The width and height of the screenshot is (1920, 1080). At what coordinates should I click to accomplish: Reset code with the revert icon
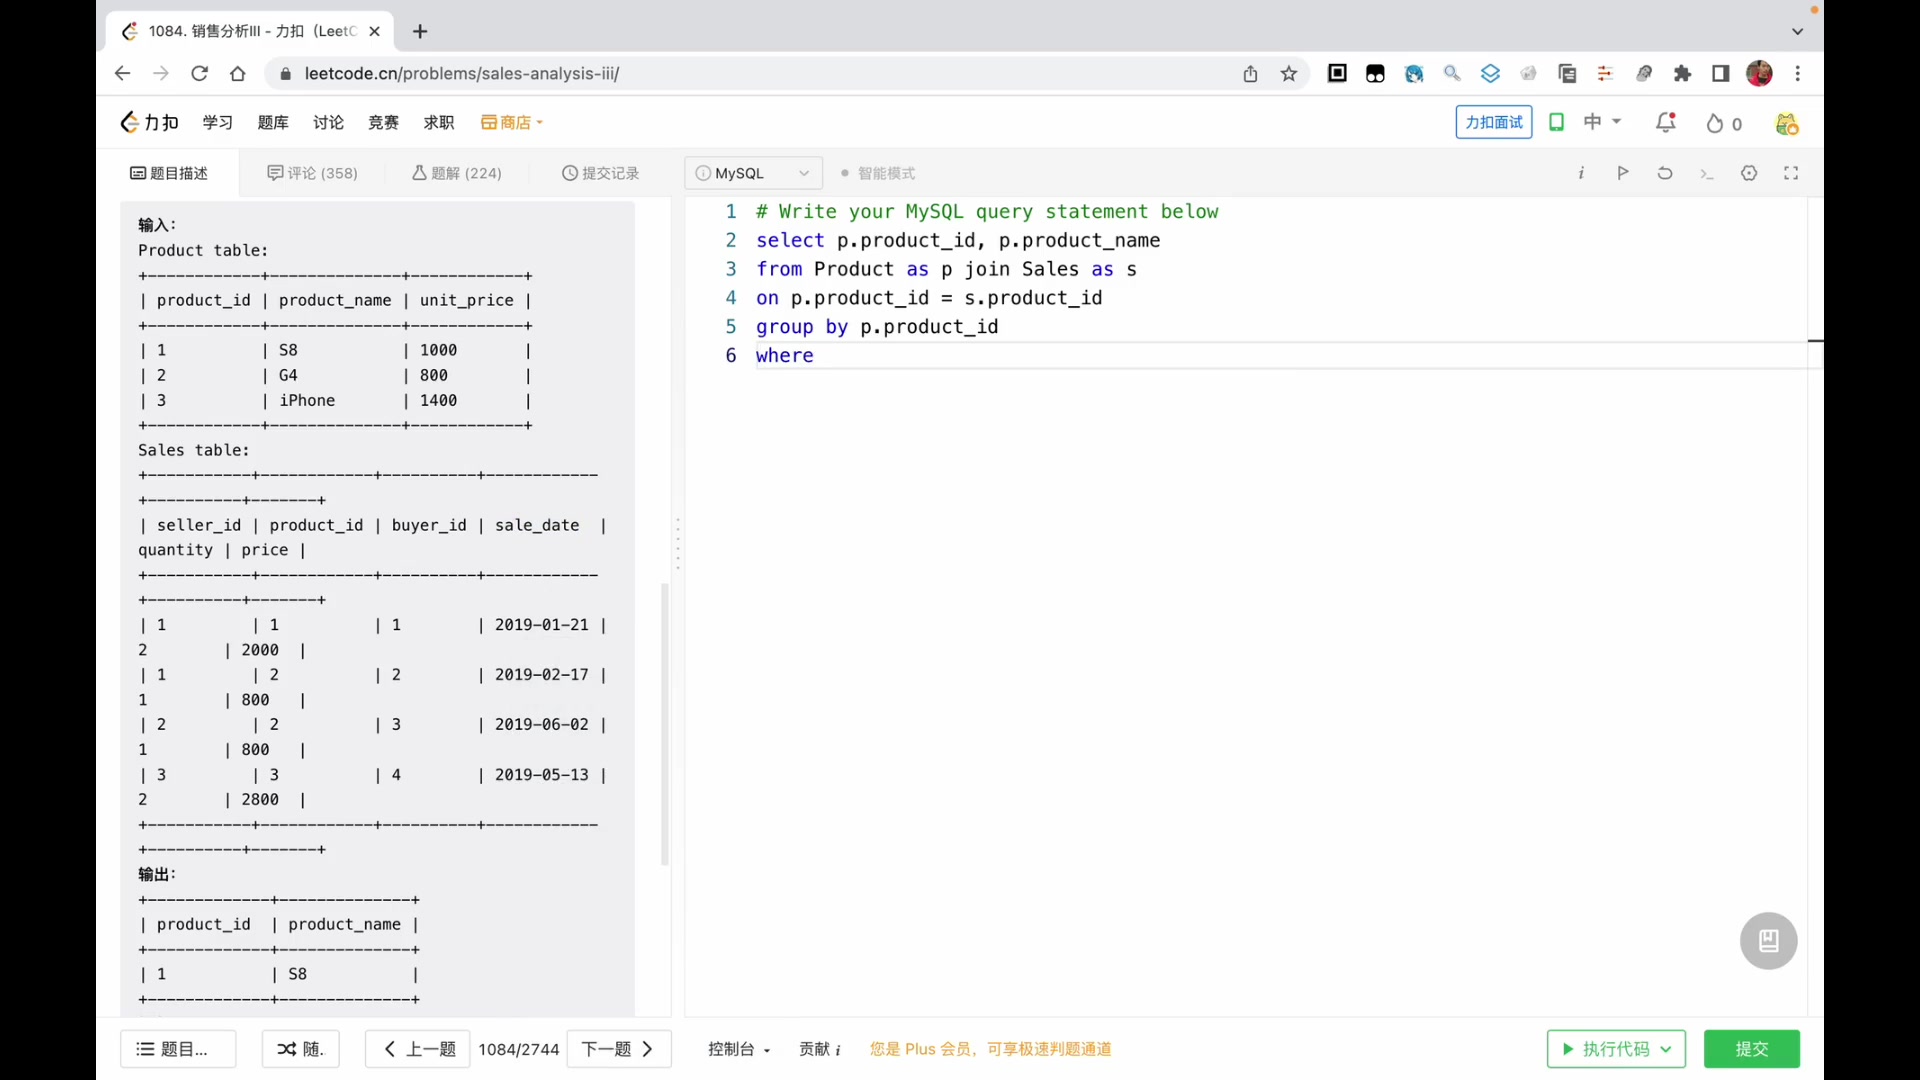[x=1664, y=173]
